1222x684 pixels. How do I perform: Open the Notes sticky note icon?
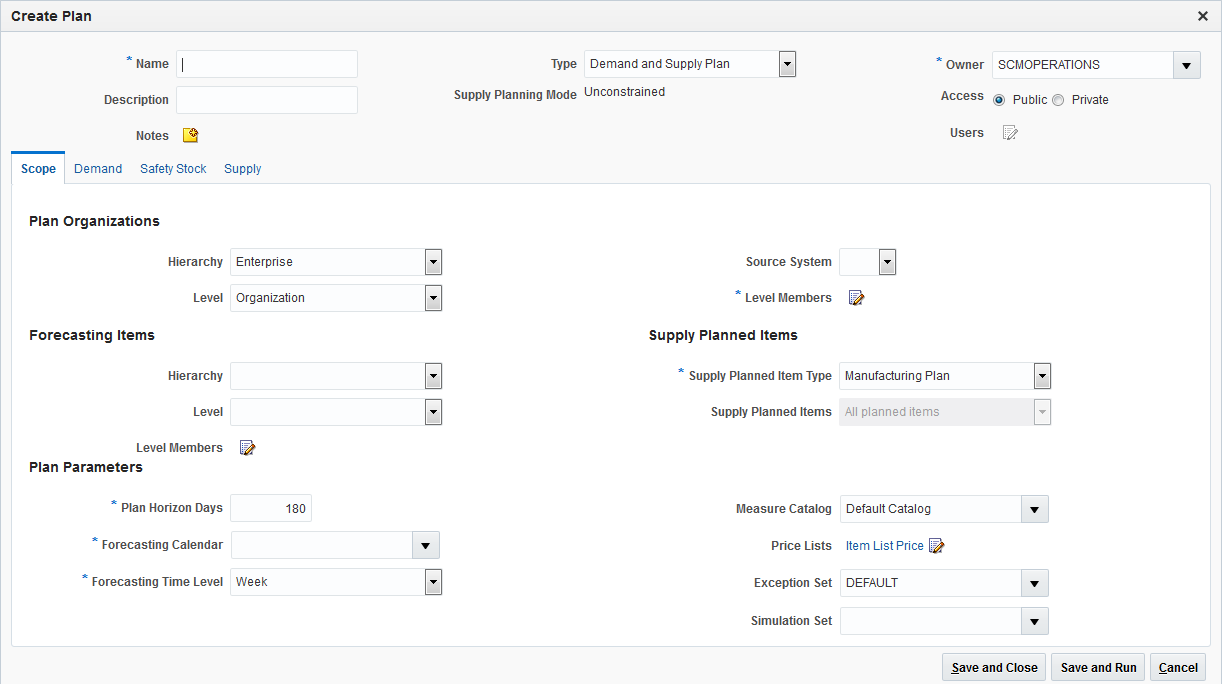pos(190,136)
